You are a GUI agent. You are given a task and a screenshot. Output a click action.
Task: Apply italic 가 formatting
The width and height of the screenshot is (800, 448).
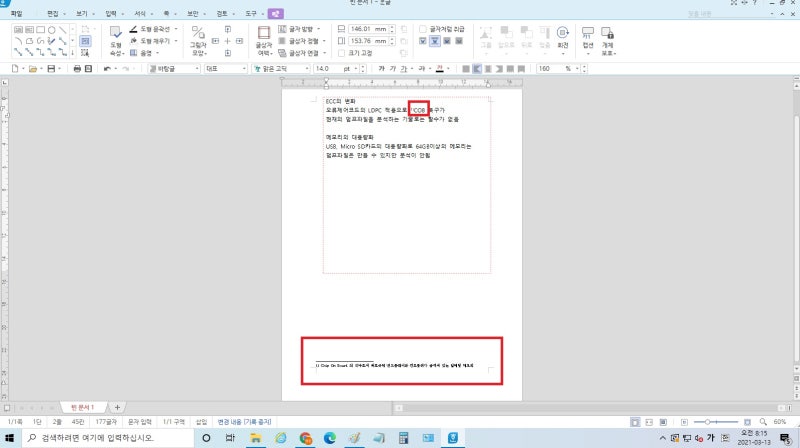tap(392, 68)
